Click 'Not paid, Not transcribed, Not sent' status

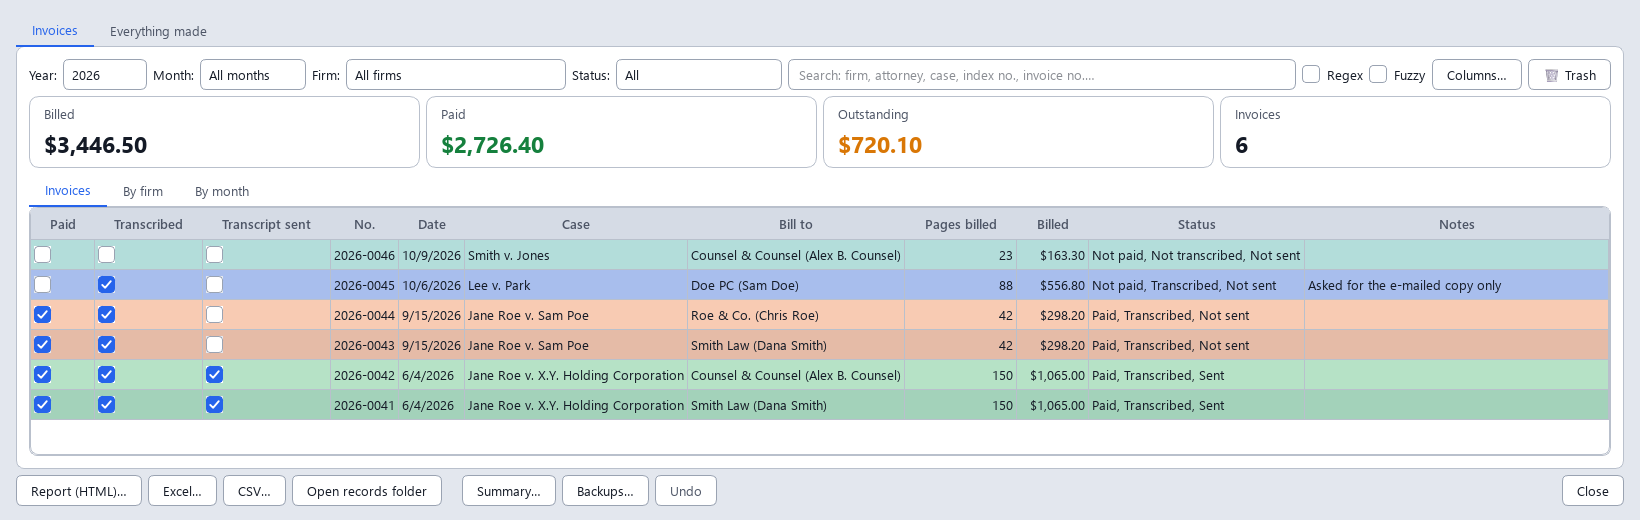click(1196, 255)
